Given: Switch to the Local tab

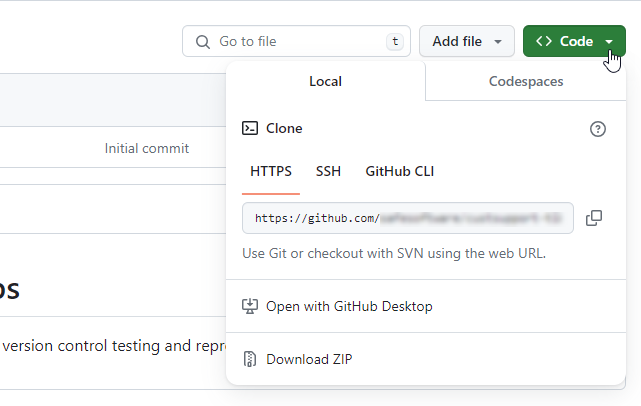Looking at the screenshot, I should (x=326, y=81).
